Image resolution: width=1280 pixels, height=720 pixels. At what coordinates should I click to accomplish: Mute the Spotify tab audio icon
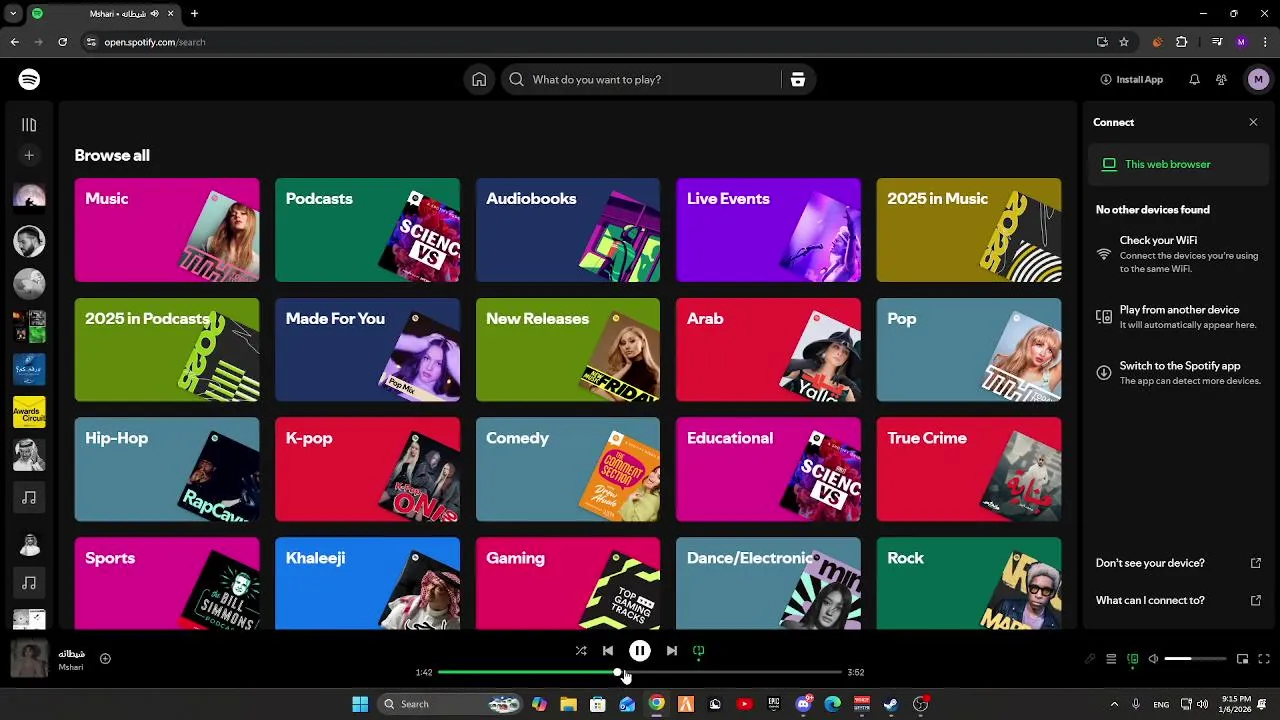coord(154,14)
